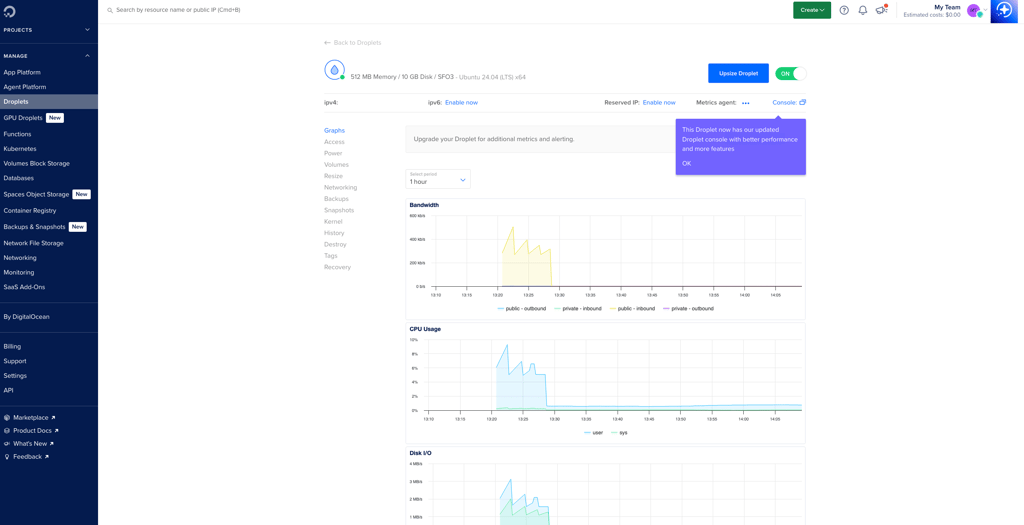Toggle the user series in CPU legend
Image resolution: width=1024 pixels, height=525 pixels.
pos(594,432)
